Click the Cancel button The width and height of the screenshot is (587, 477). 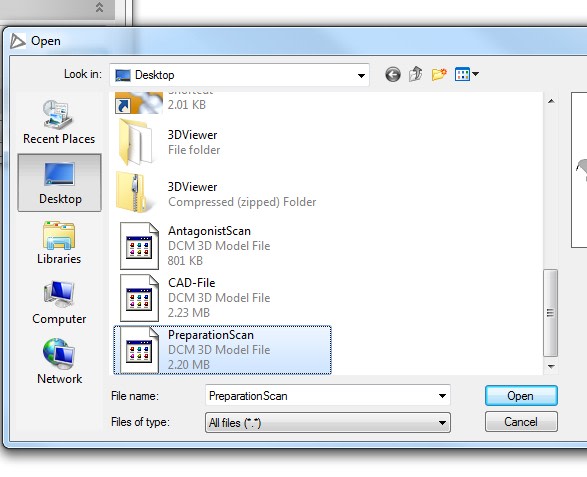(x=521, y=422)
